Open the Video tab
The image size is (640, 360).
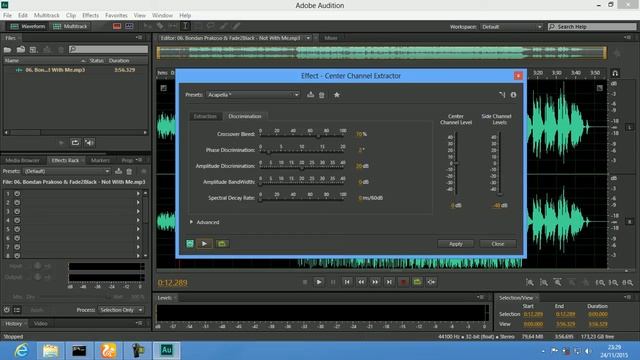click(x=40, y=324)
